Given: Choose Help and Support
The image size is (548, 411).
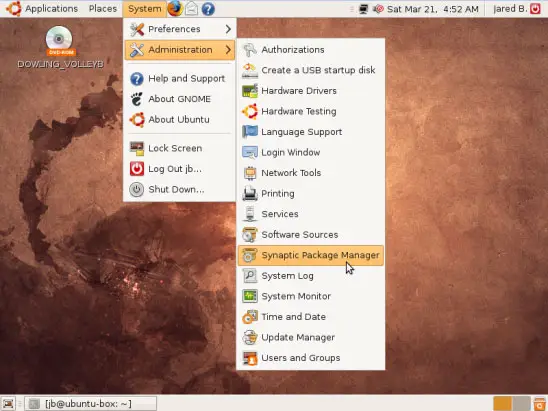Looking at the screenshot, I should click(180, 79).
